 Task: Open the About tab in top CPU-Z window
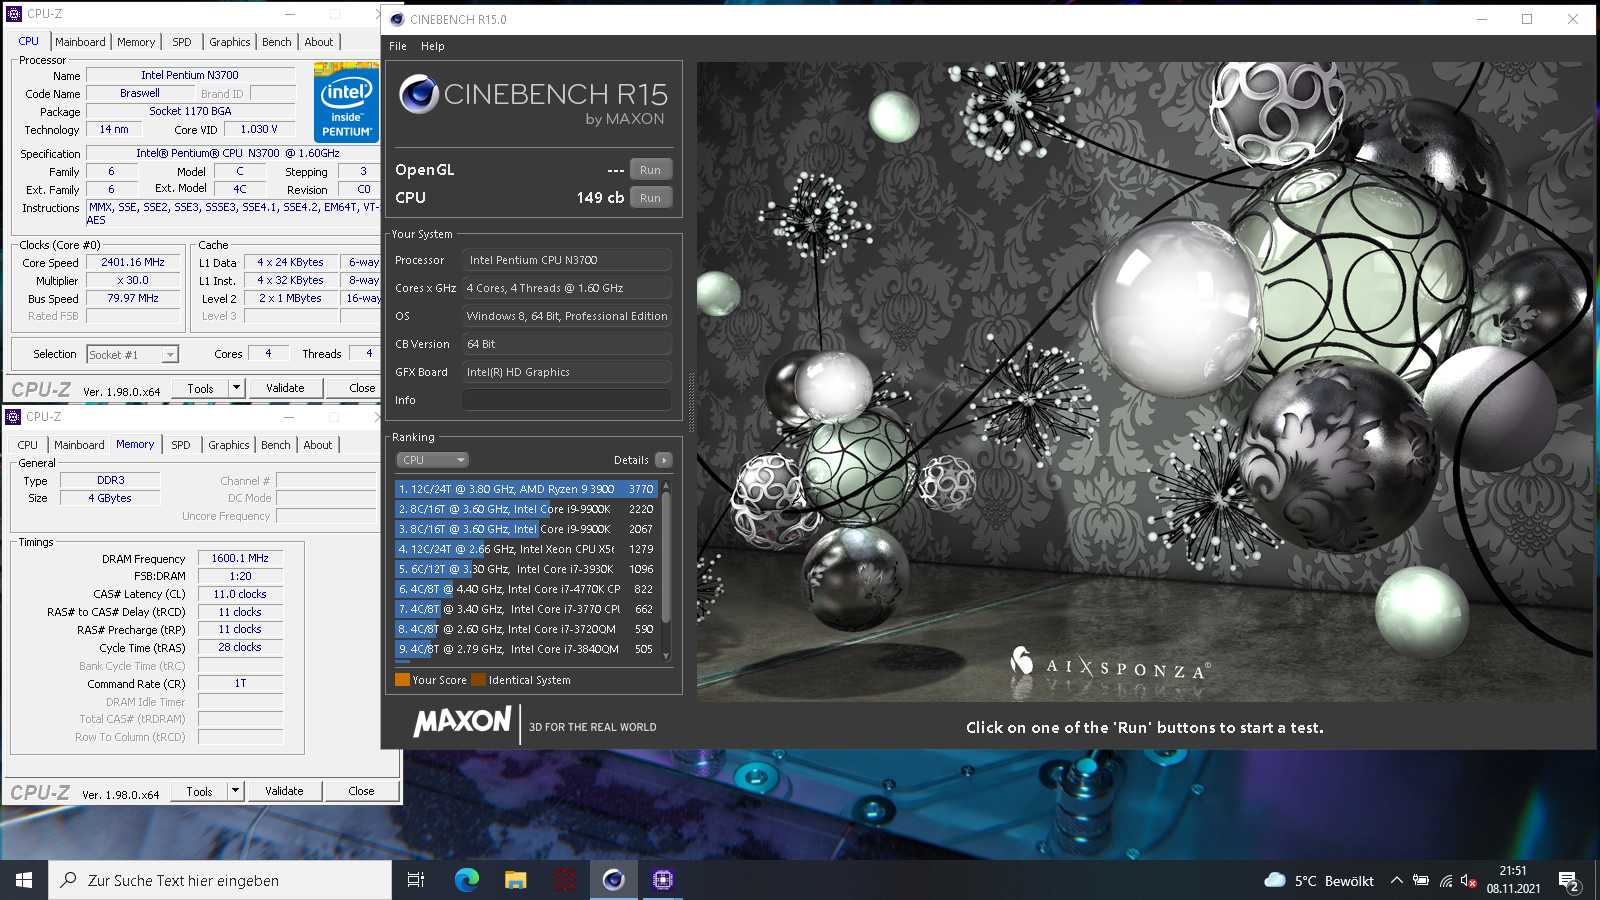tap(319, 42)
